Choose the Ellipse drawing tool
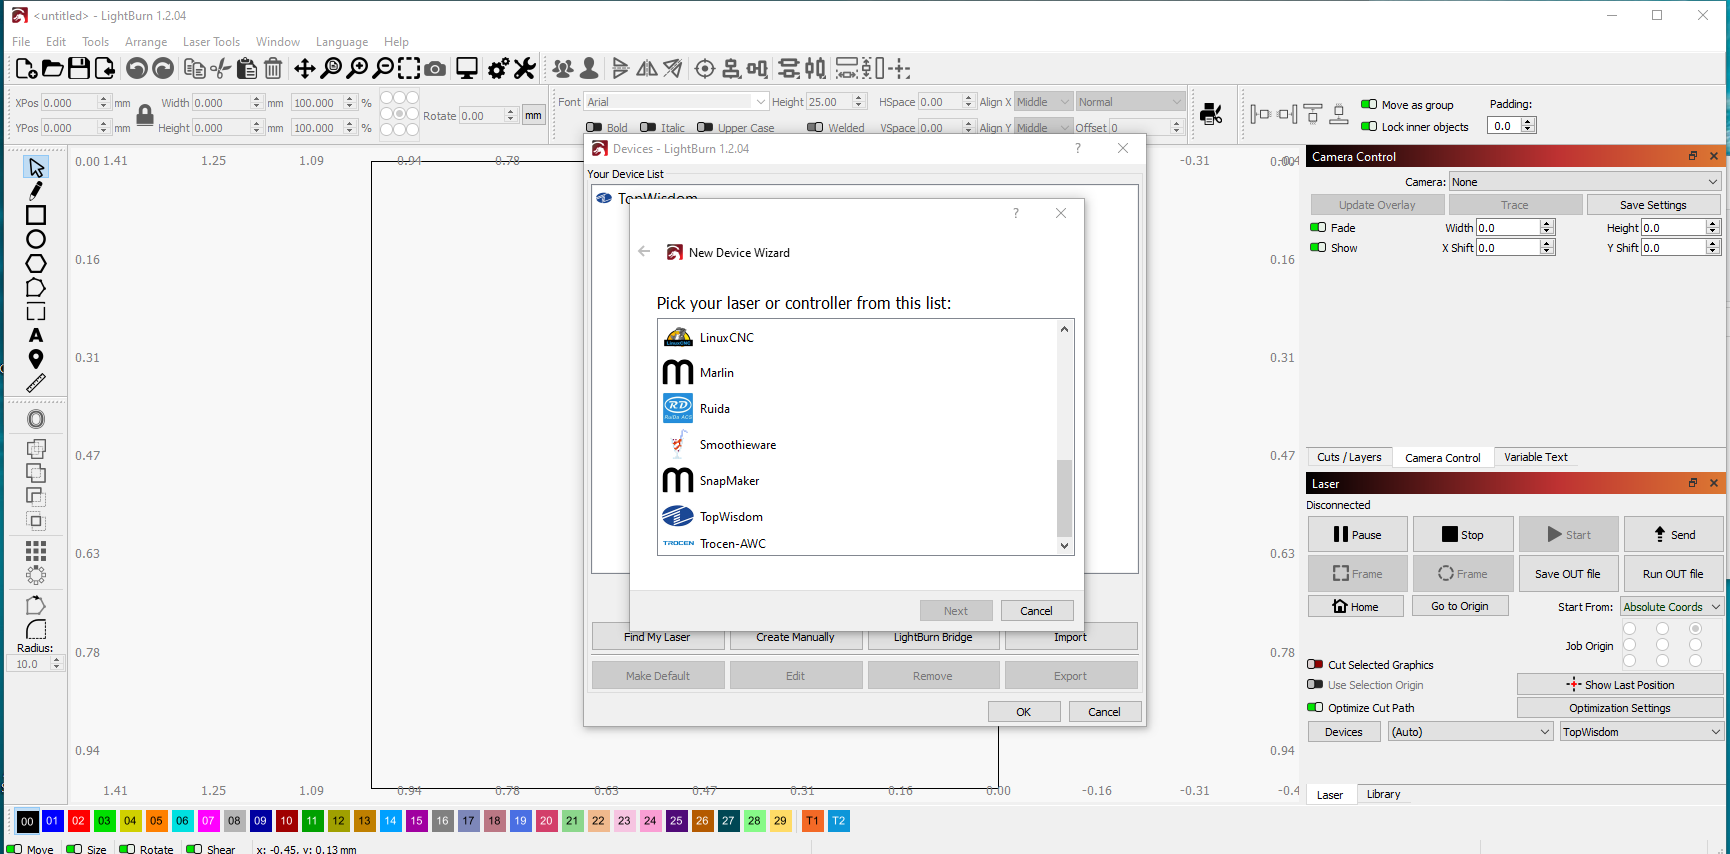Image resolution: width=1730 pixels, height=854 pixels. (36, 239)
